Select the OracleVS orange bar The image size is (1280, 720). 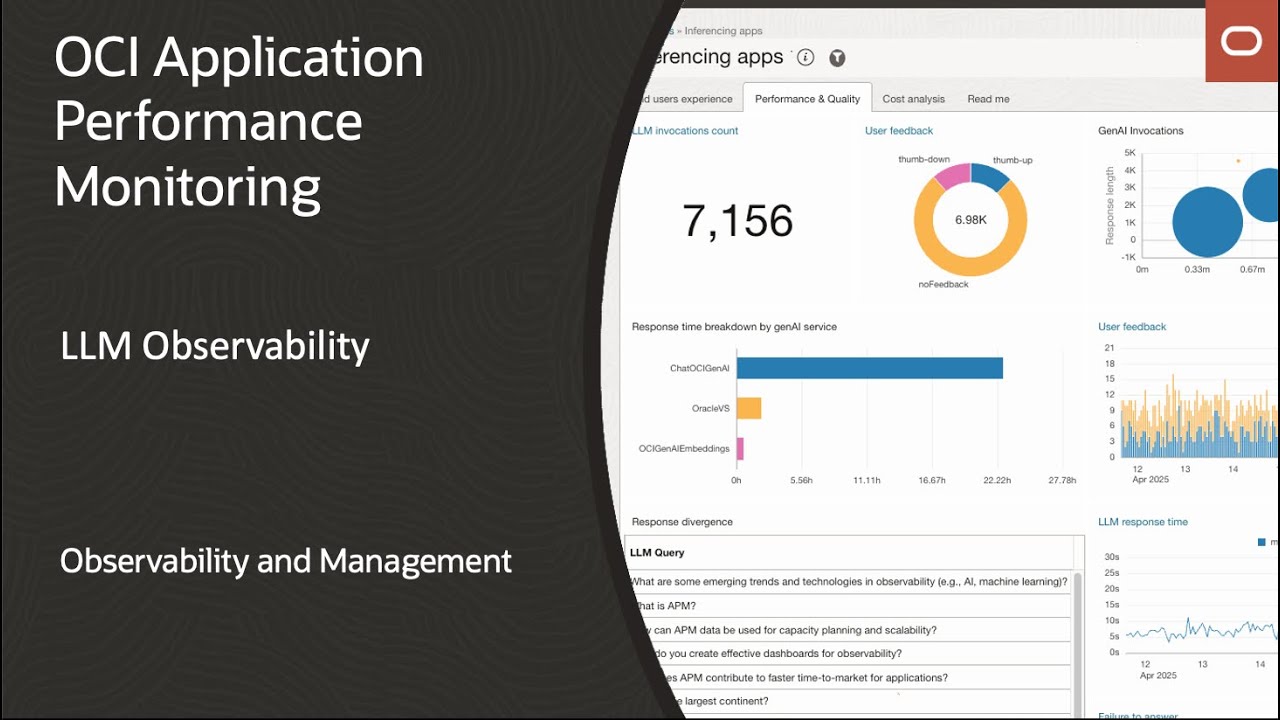point(749,408)
